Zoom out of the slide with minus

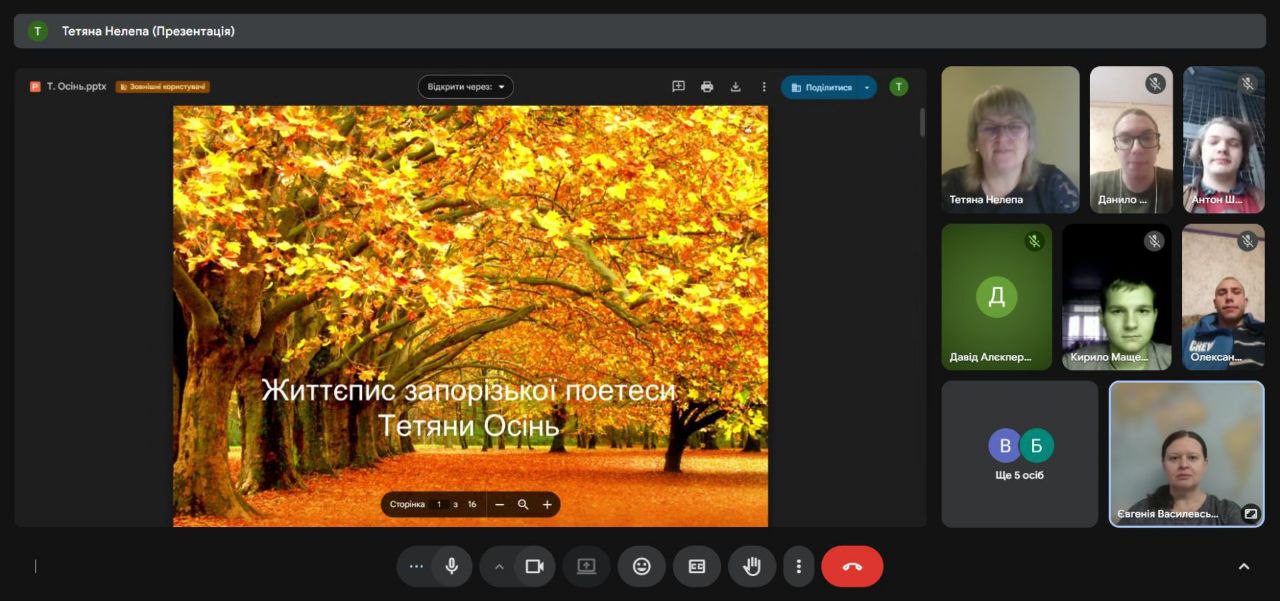coord(500,505)
